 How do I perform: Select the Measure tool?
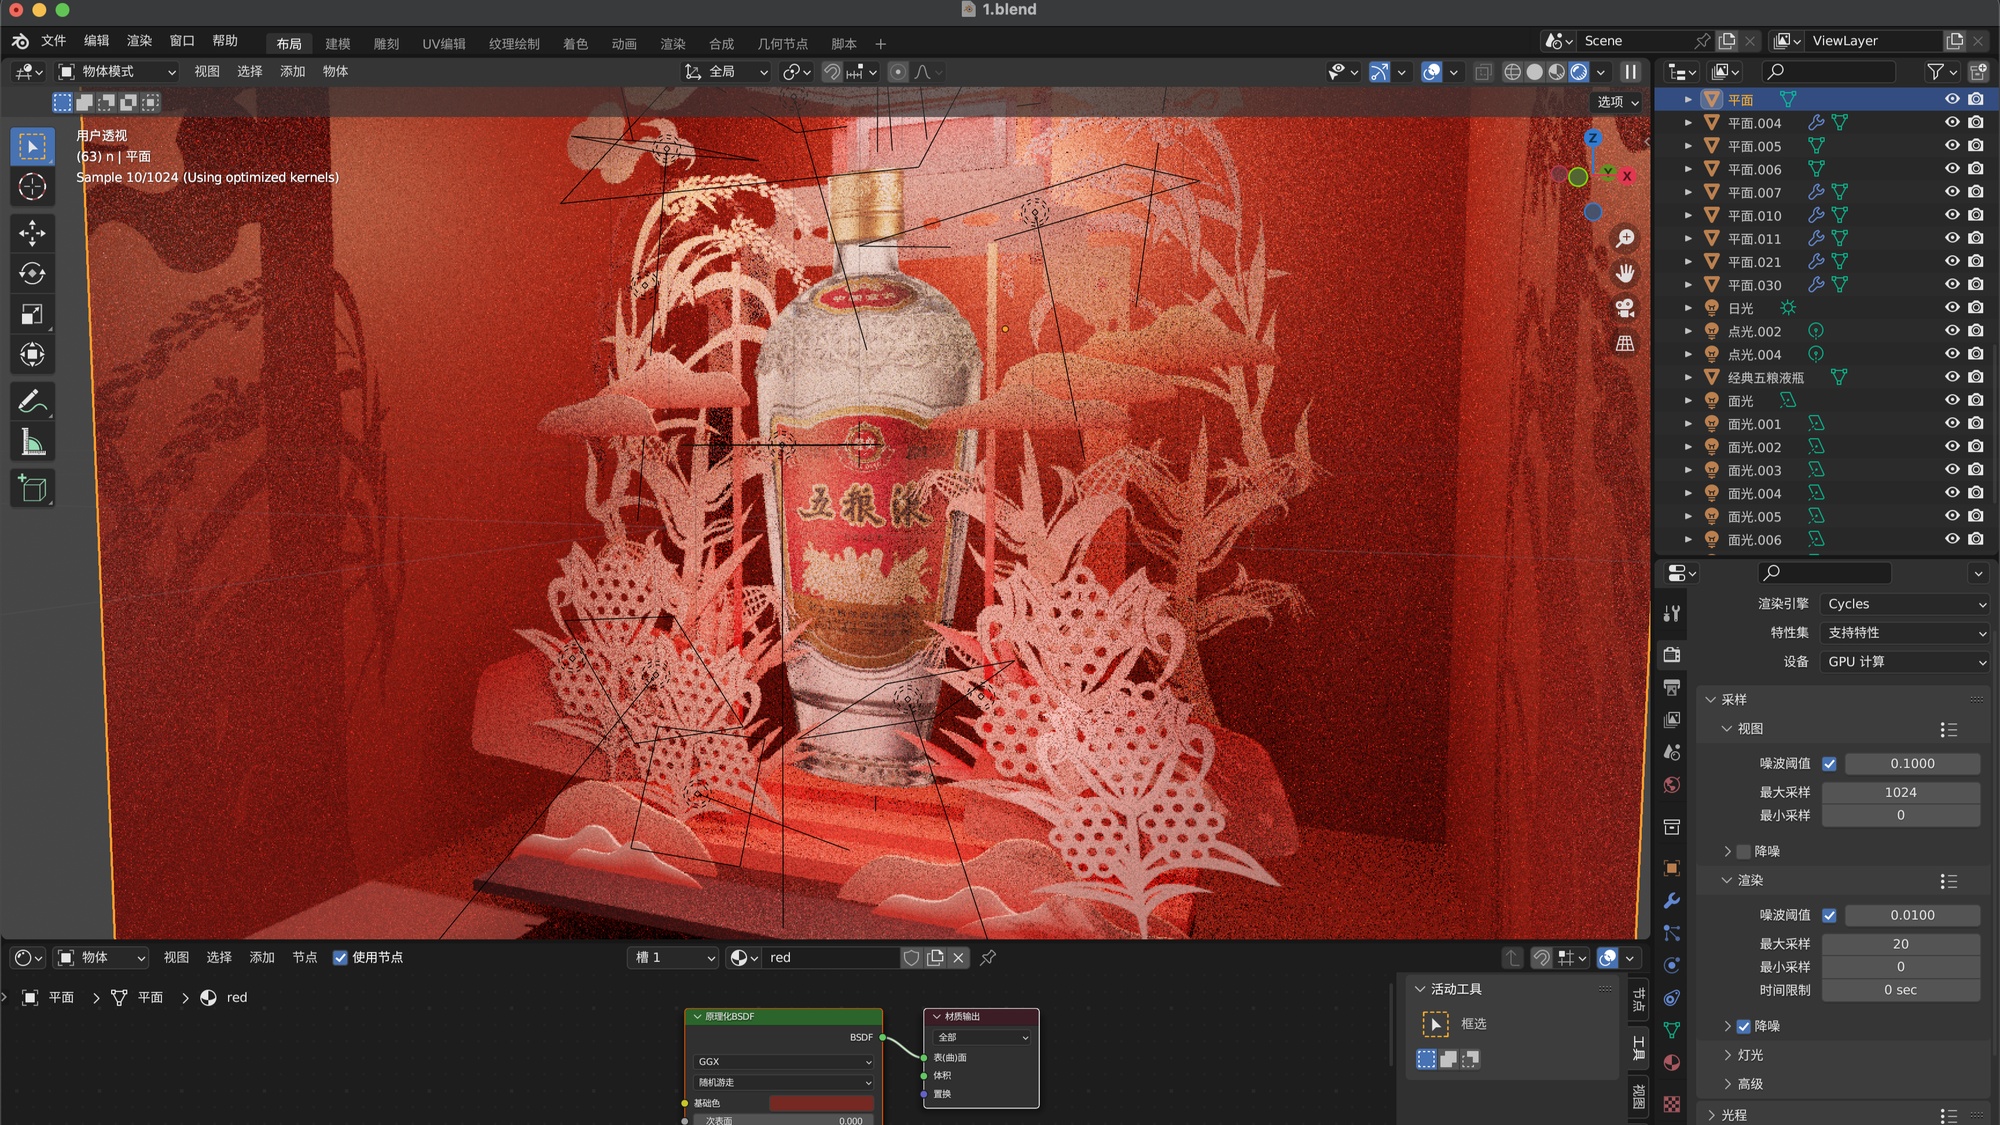[x=32, y=441]
